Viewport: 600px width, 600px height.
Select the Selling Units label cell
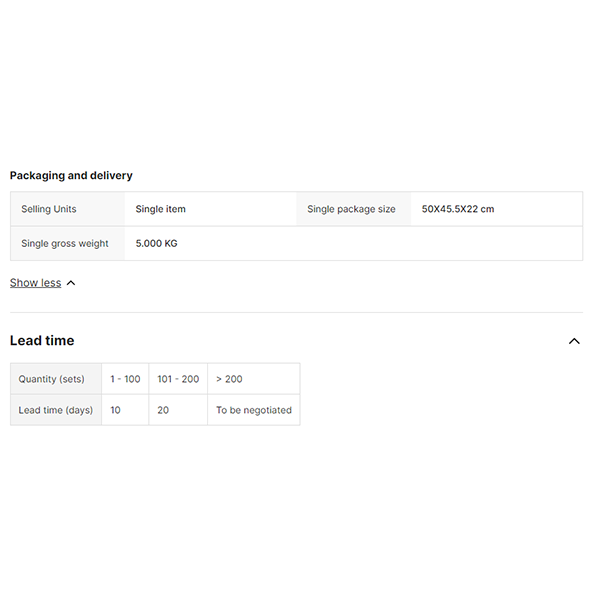click(49, 209)
